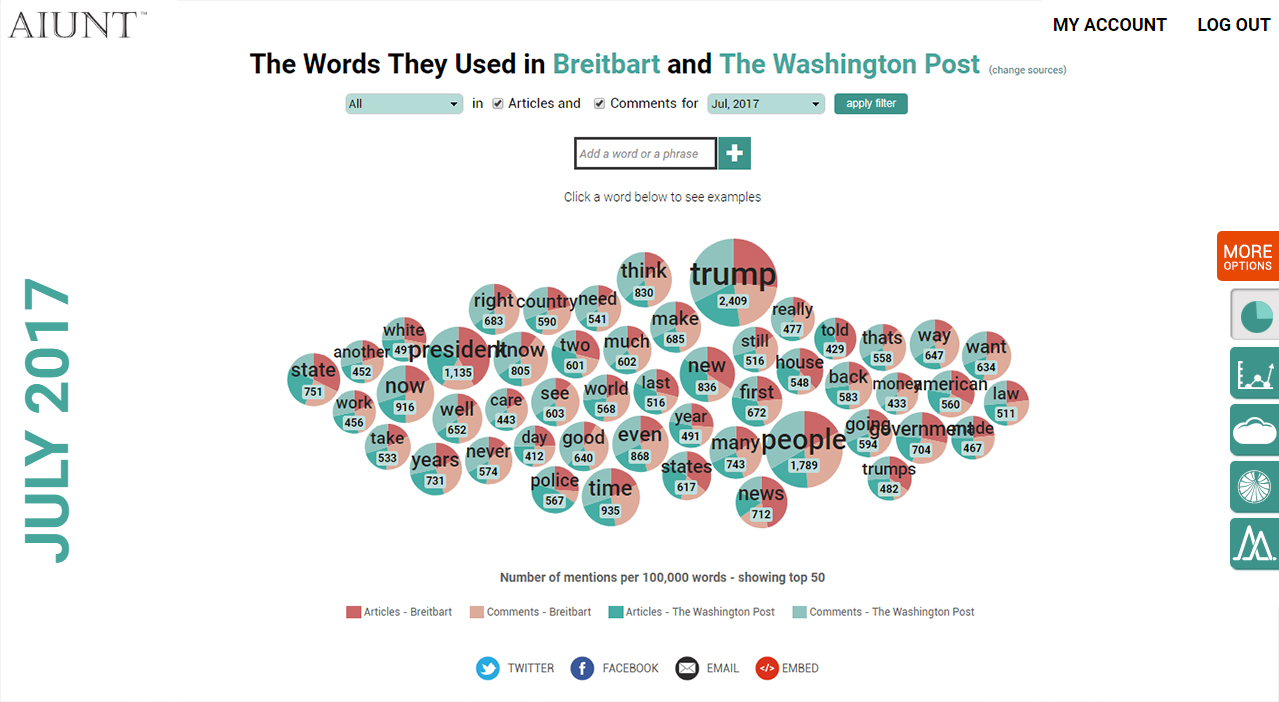Focus the Add a word or phrase field
This screenshot has width=1279, height=702.
pyautogui.click(x=646, y=153)
